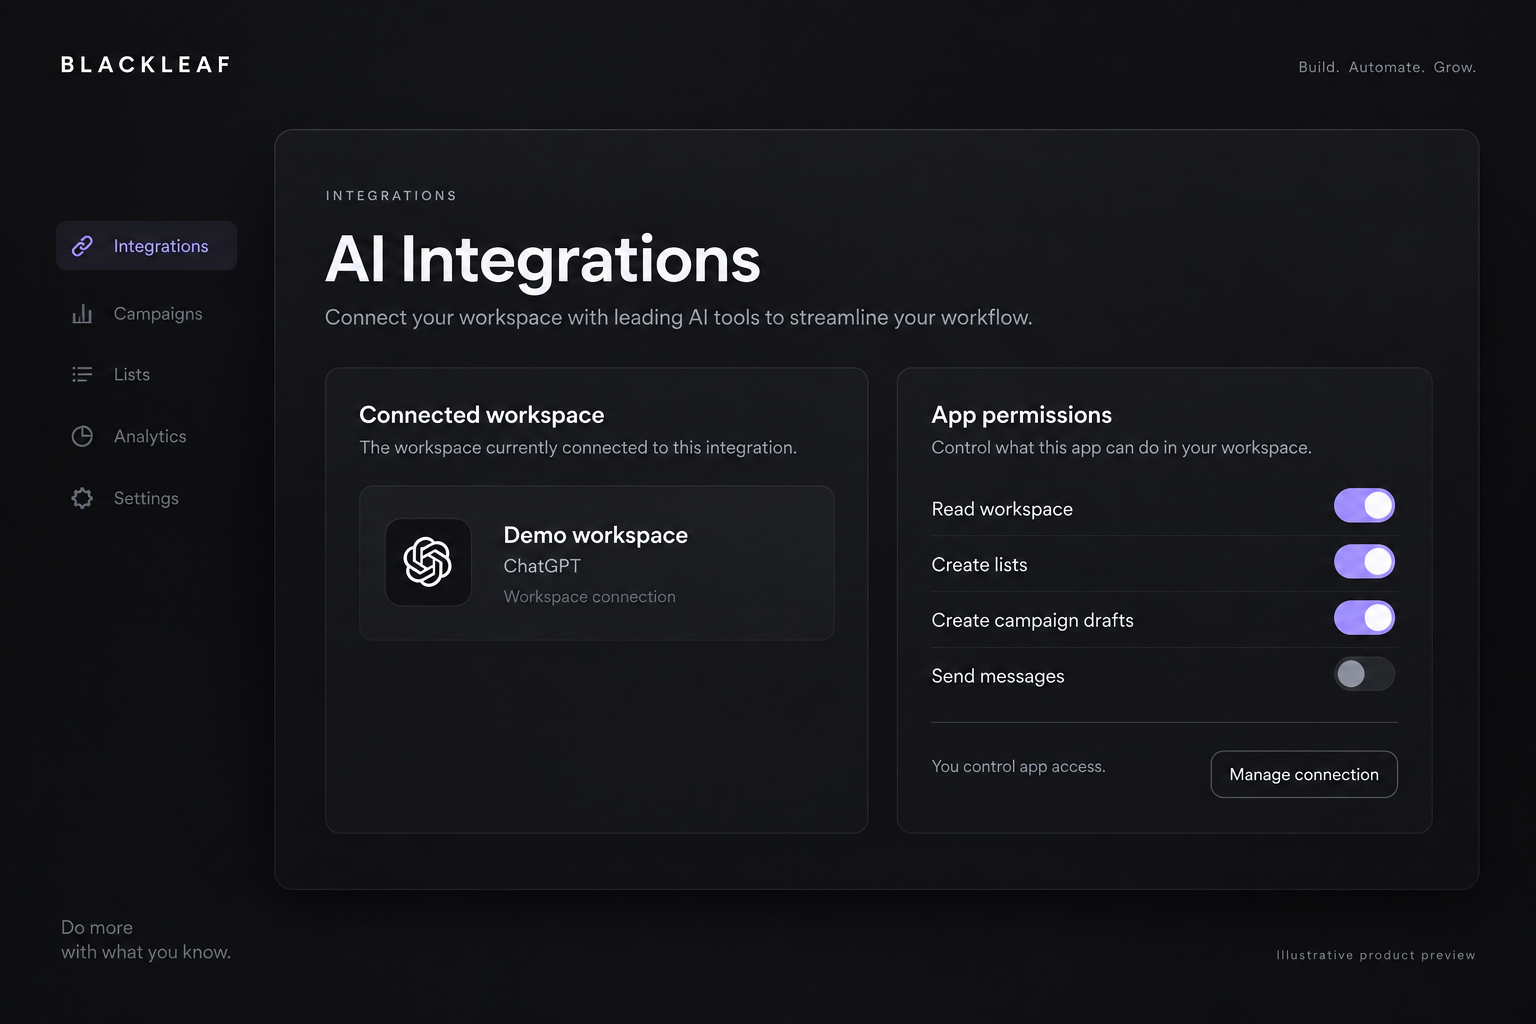Open Settings text in the sidebar
This screenshot has height=1024, width=1536.
click(146, 498)
